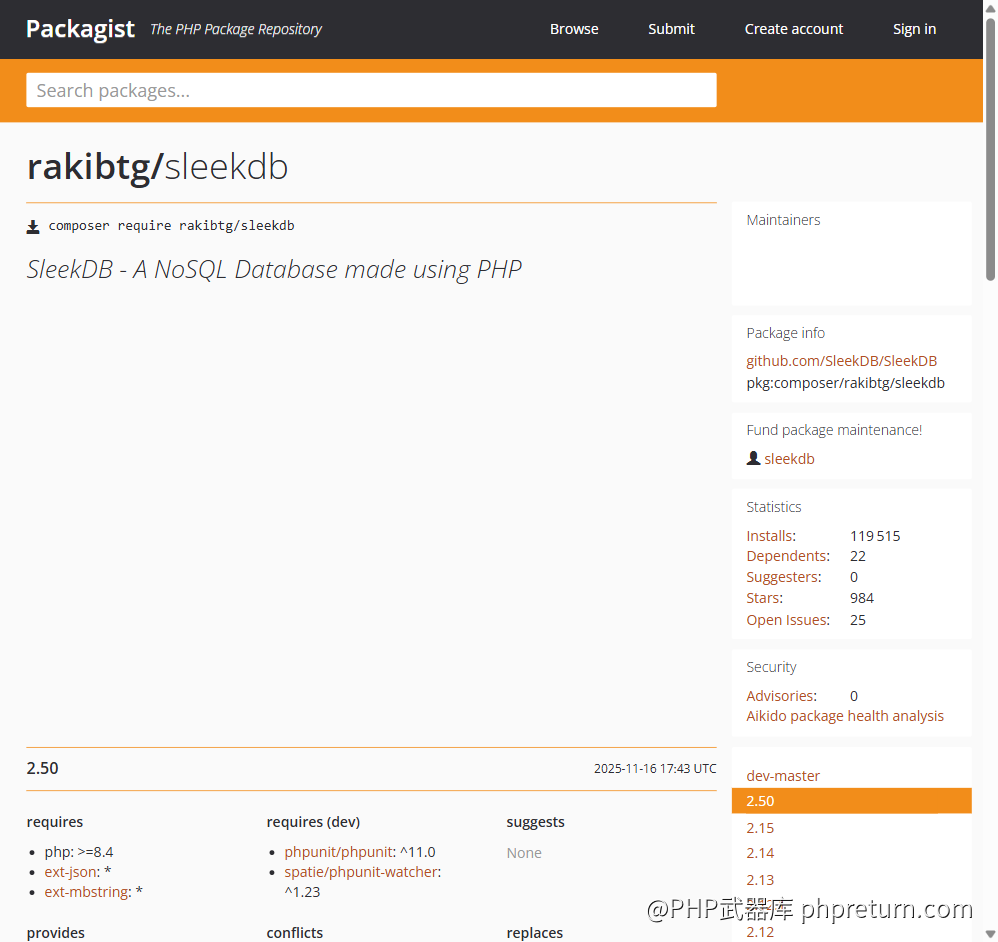
Task: Click the 2.50 version heading
Action: (x=42, y=768)
